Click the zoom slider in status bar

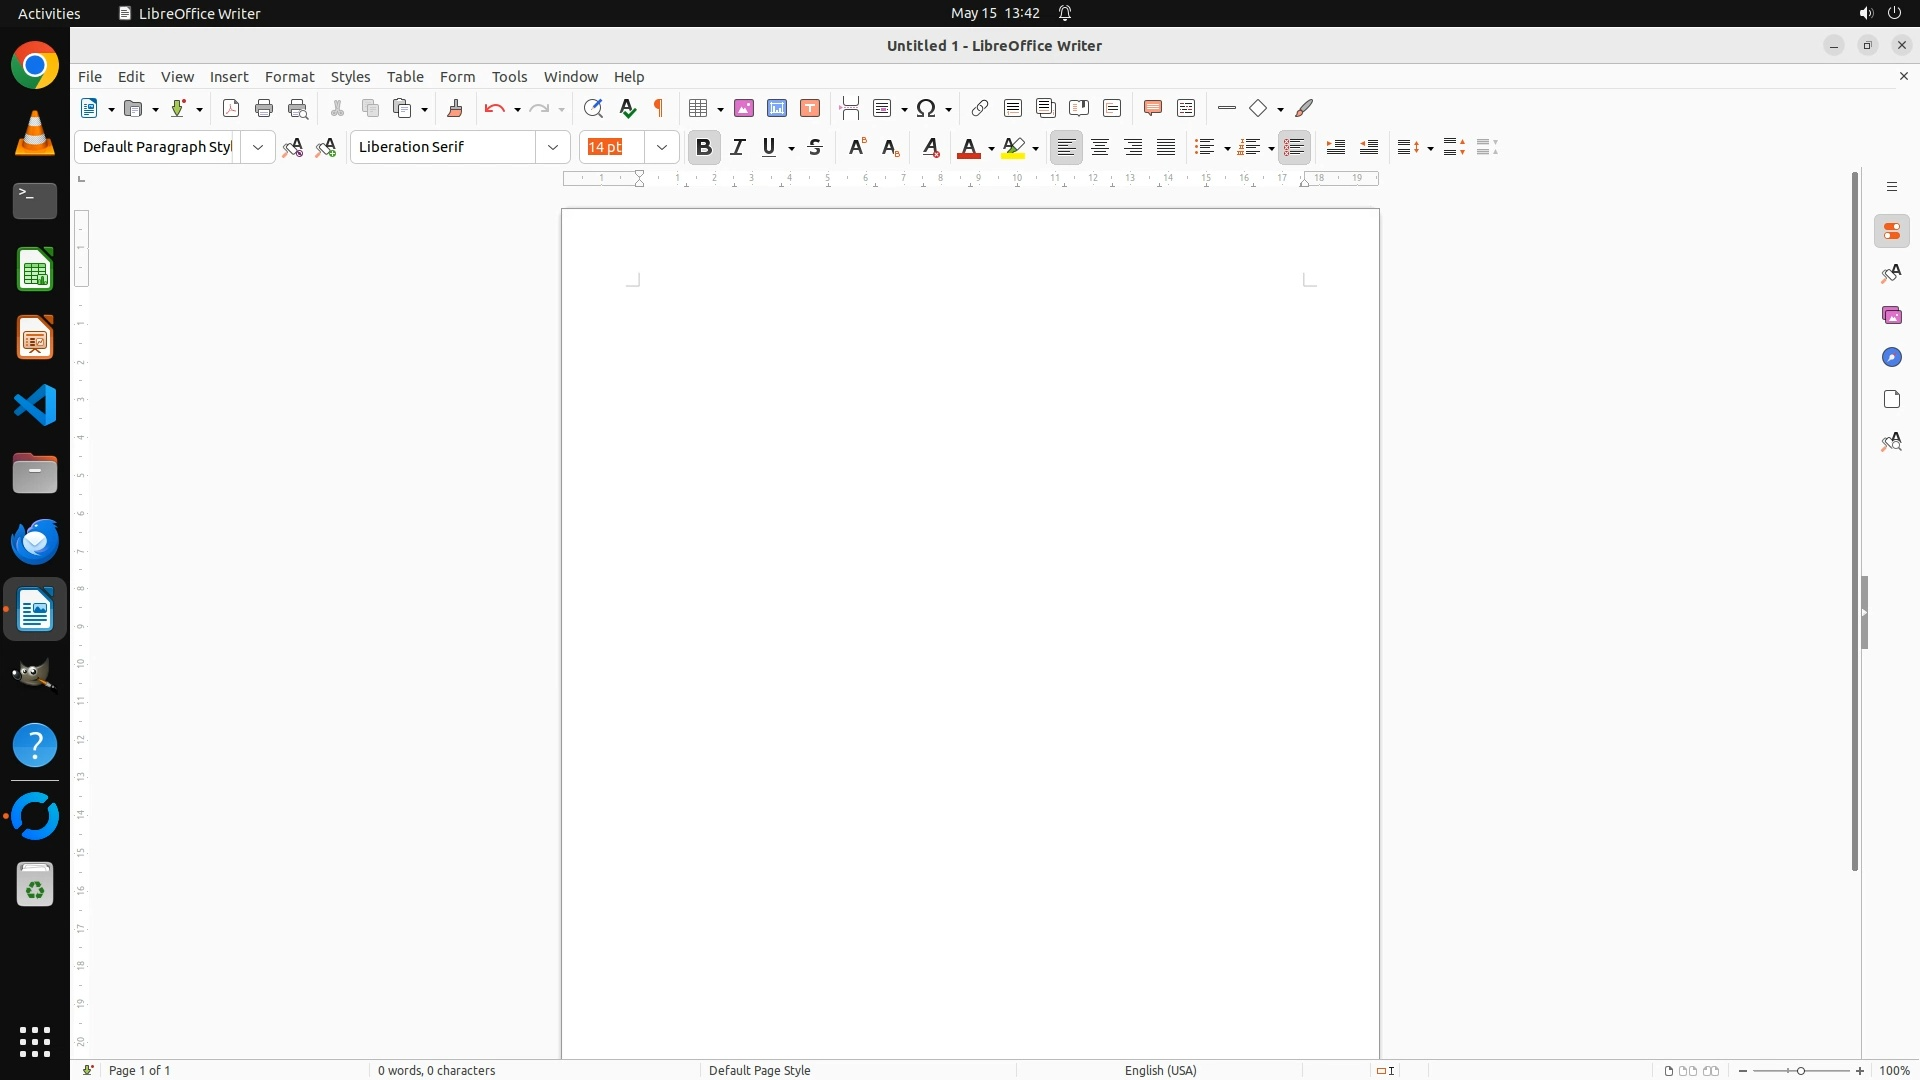tap(1801, 1070)
